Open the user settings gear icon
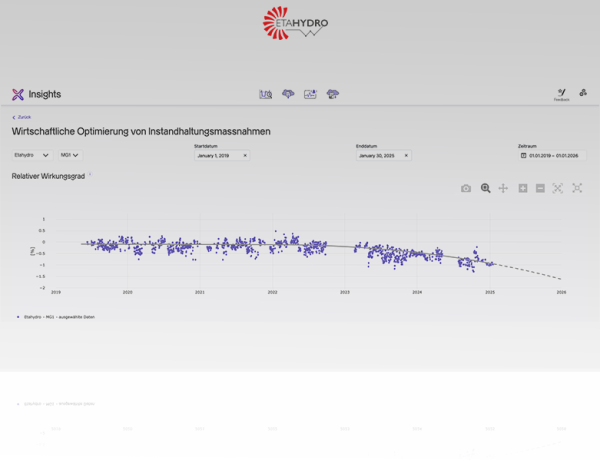The height and width of the screenshot is (460, 600). coord(583,93)
